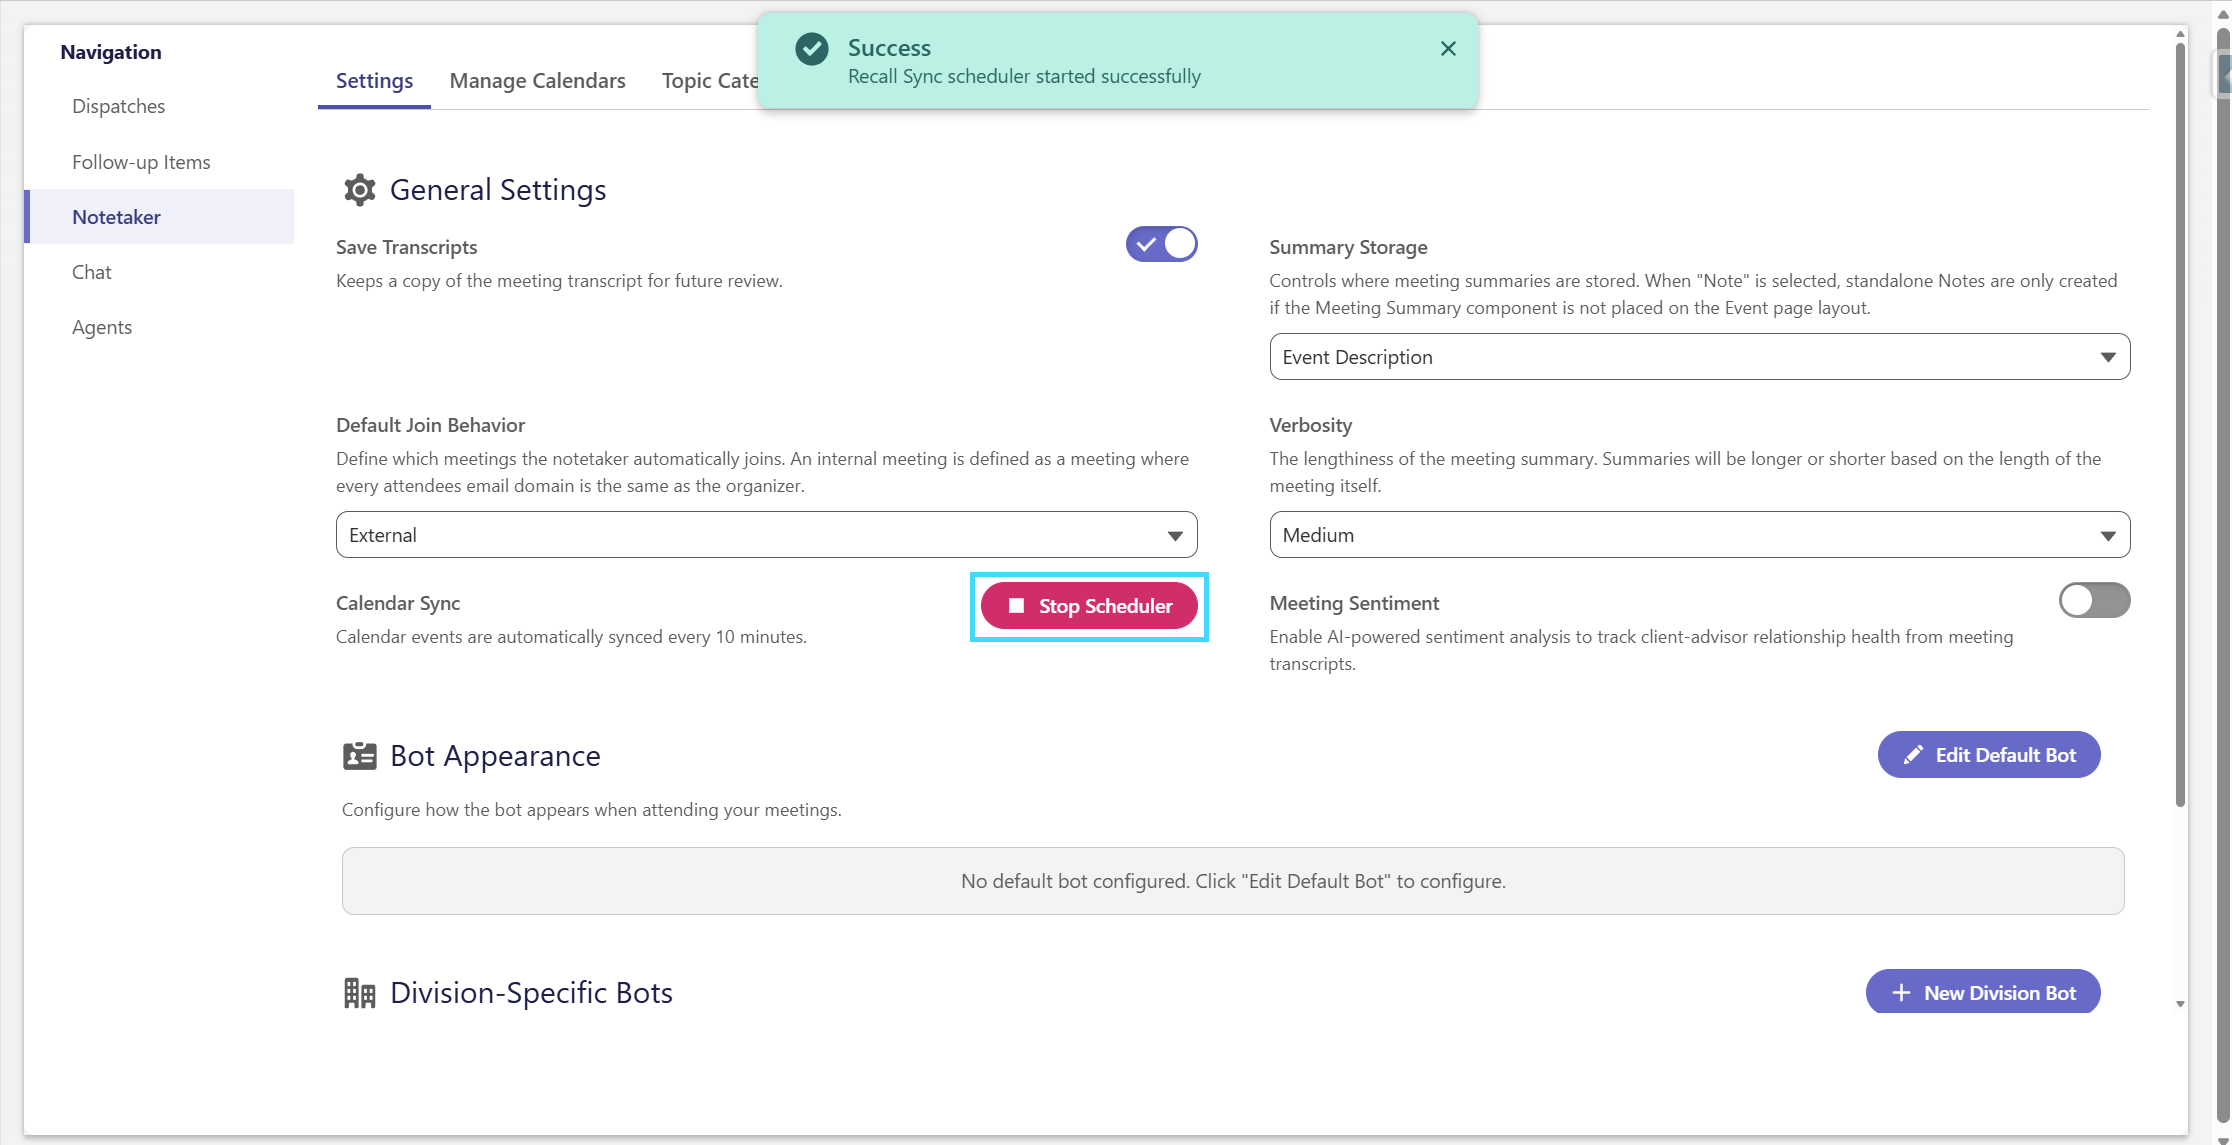Click the Bot Appearance ID card icon
This screenshot has height=1145, width=2232.
pyautogui.click(x=359, y=756)
